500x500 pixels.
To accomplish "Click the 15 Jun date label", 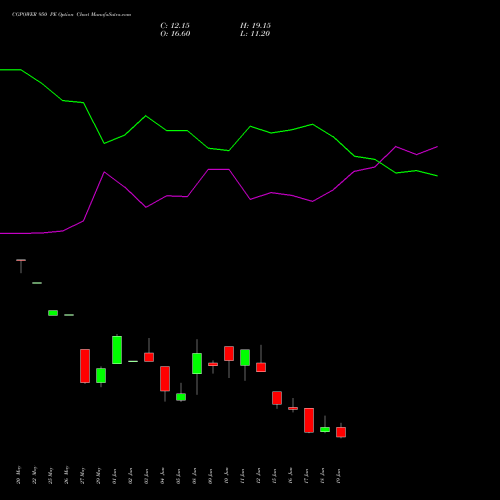I will pos(274,476).
